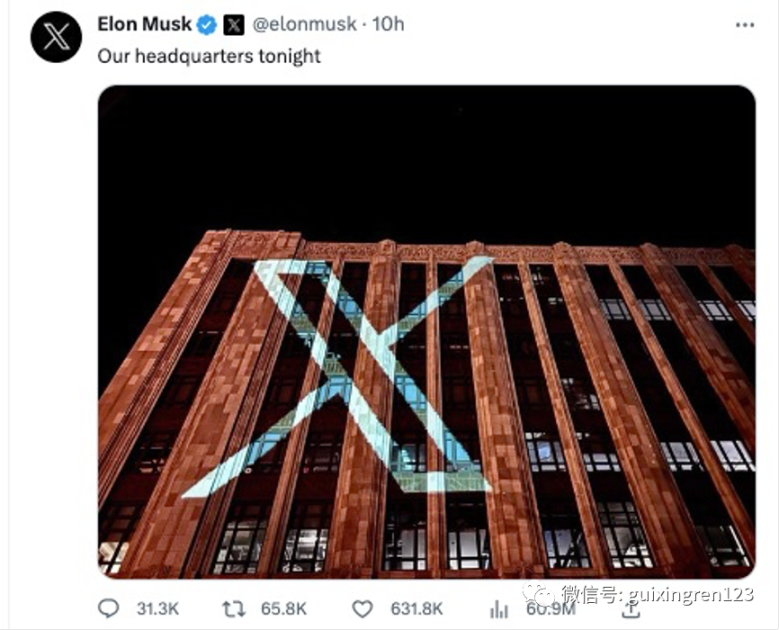Screen dimensions: 779x630
Task: Click the "Our headquarters tonight" post text
Action: tap(209, 56)
